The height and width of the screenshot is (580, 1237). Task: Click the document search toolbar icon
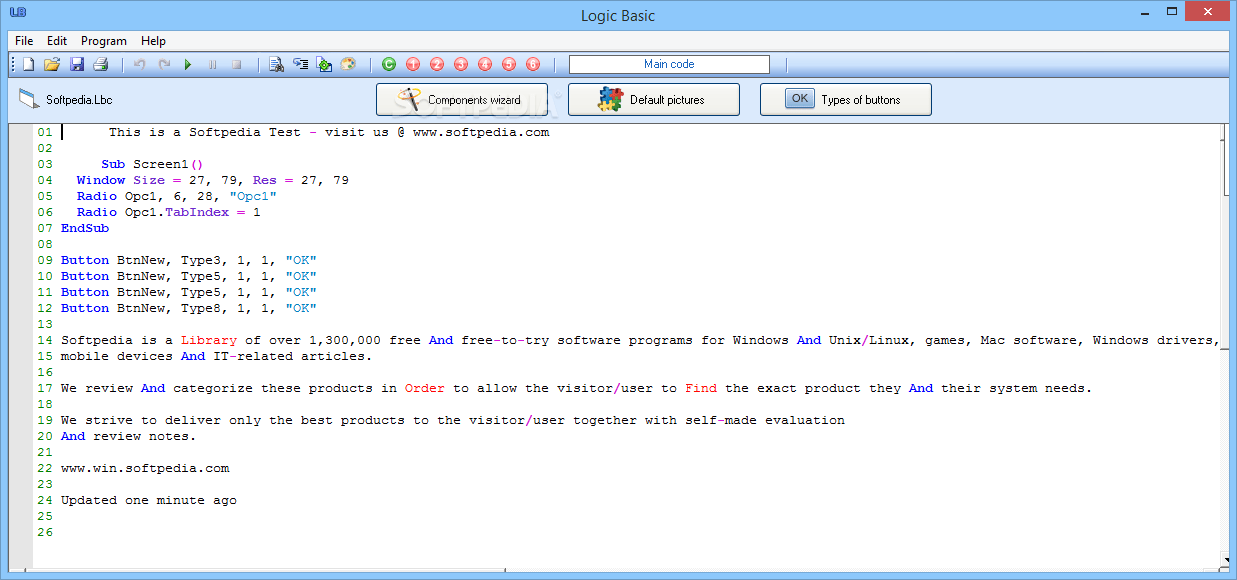[x=276, y=64]
